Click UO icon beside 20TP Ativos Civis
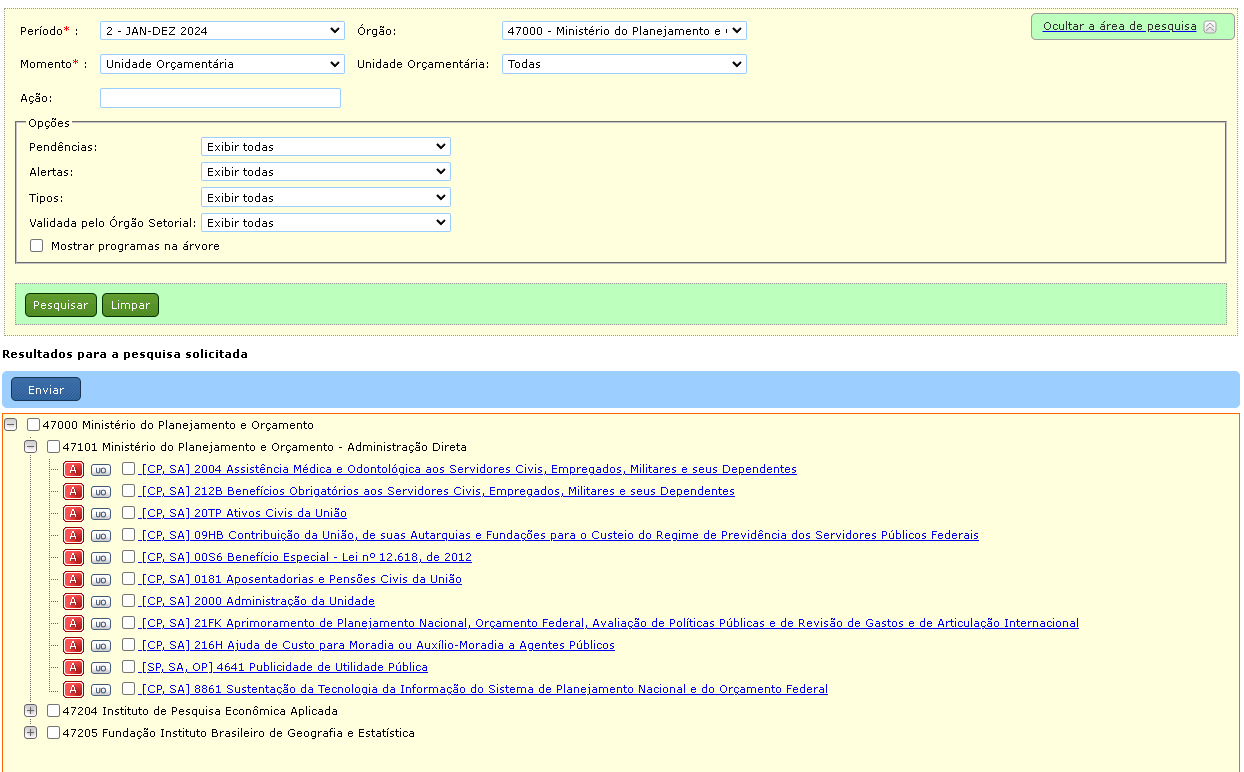This screenshot has height=772, width=1244. [101, 513]
